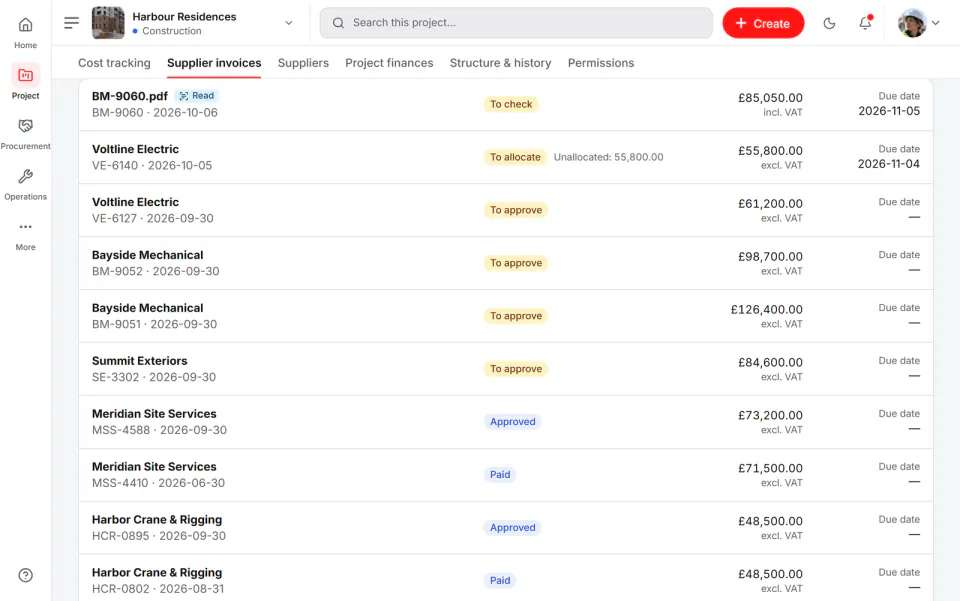Open Voltline Electric invoice VE-6127

tap(506, 210)
